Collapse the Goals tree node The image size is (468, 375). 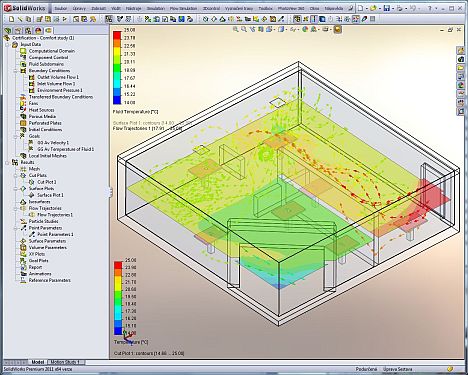coord(15,136)
